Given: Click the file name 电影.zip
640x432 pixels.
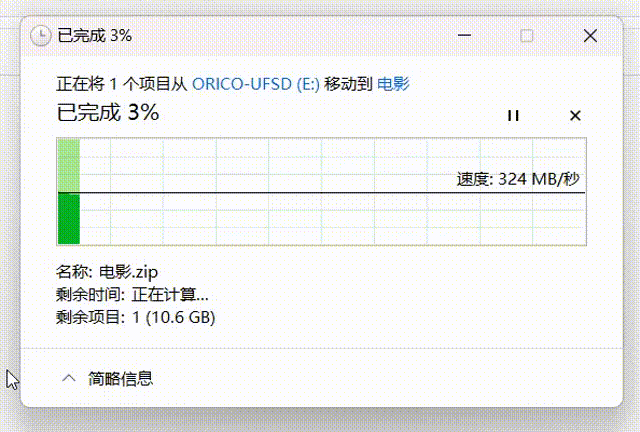Looking at the screenshot, I should 129,272.
